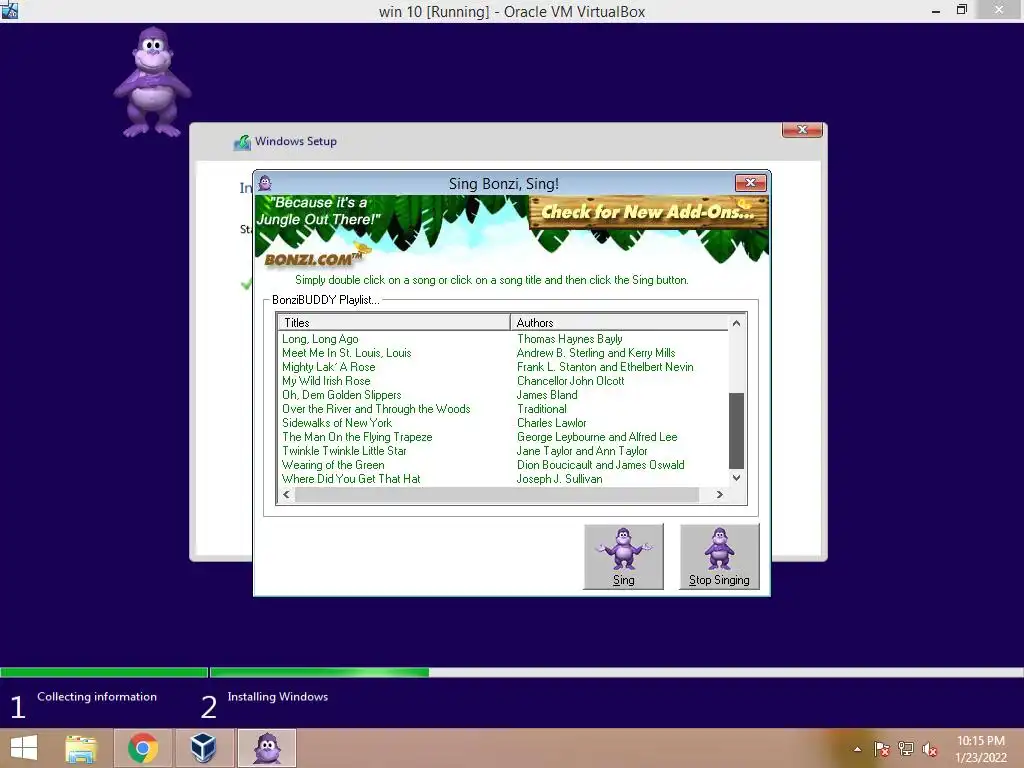
Task: Select song Meet Me In St. Louis, Louis
Action: (347, 353)
